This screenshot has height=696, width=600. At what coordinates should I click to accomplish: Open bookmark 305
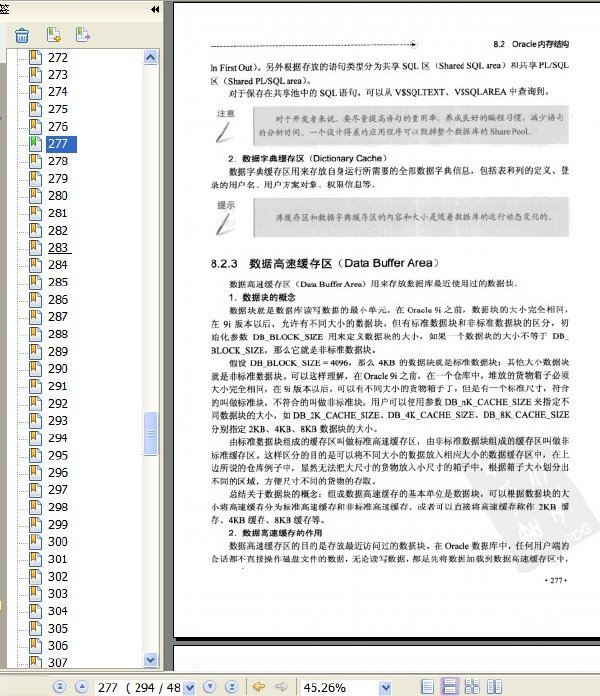pos(58,629)
